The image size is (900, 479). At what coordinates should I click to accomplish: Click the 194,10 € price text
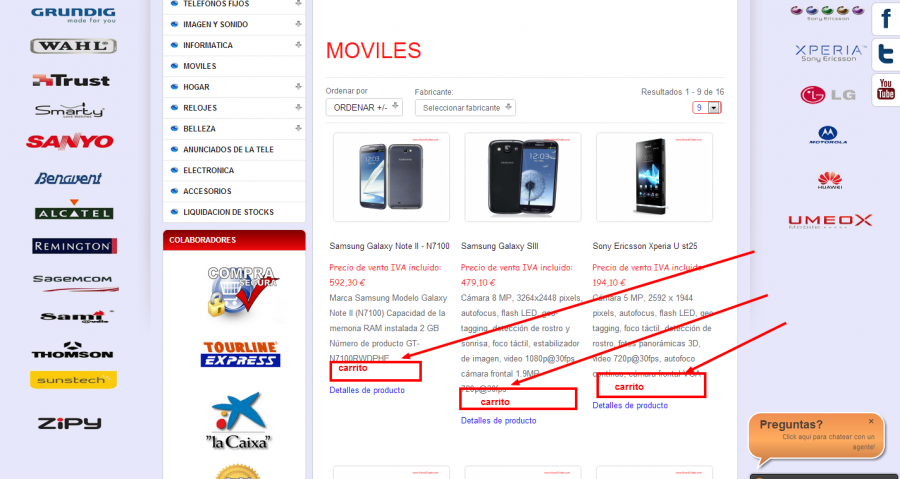pyautogui.click(x=610, y=283)
